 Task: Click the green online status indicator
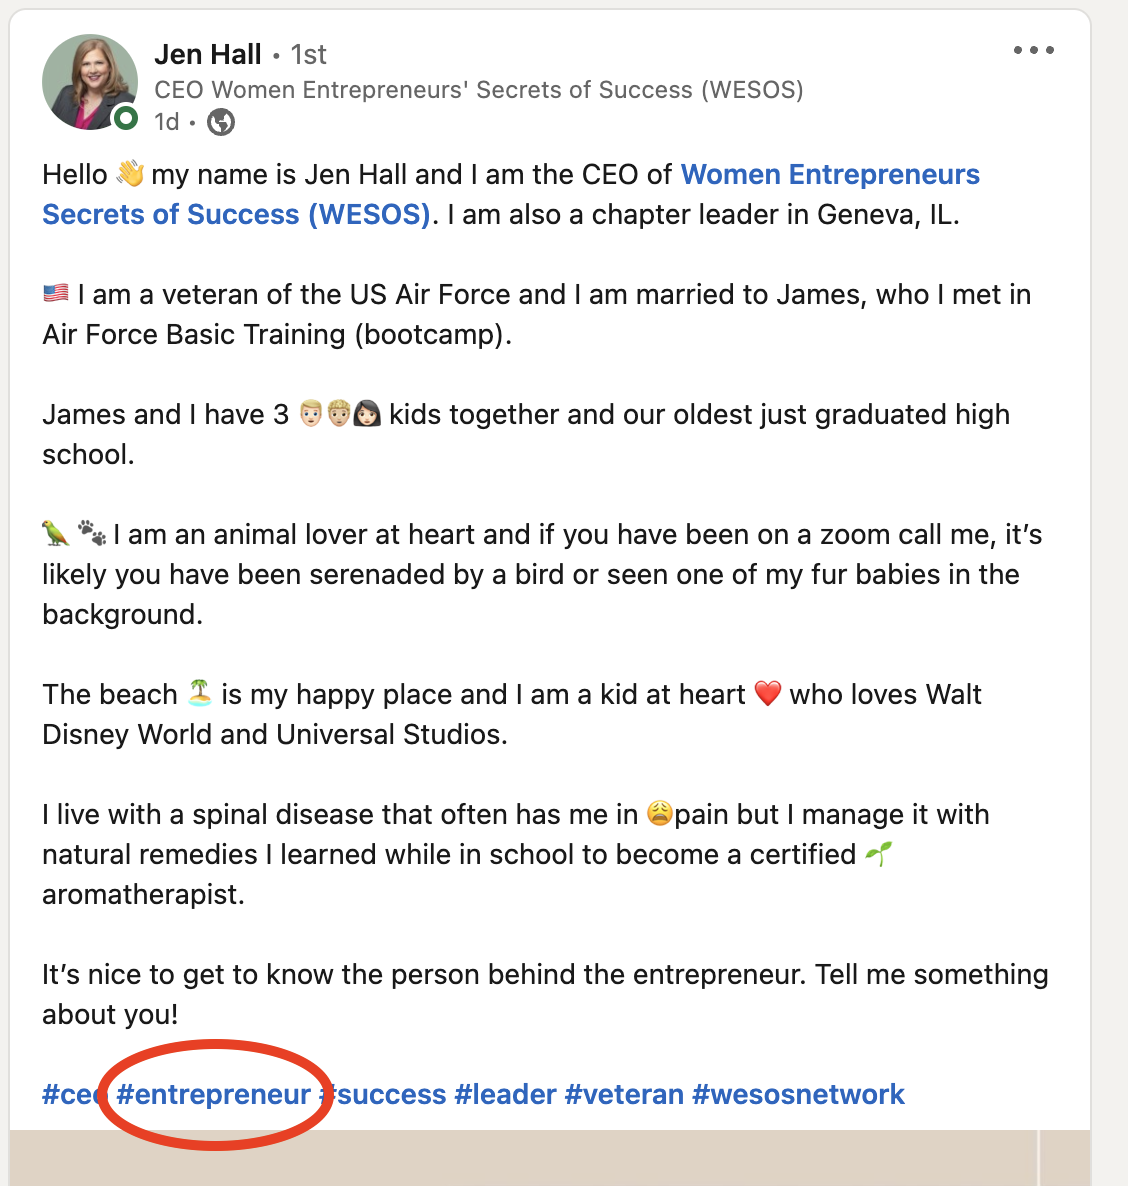click(126, 118)
